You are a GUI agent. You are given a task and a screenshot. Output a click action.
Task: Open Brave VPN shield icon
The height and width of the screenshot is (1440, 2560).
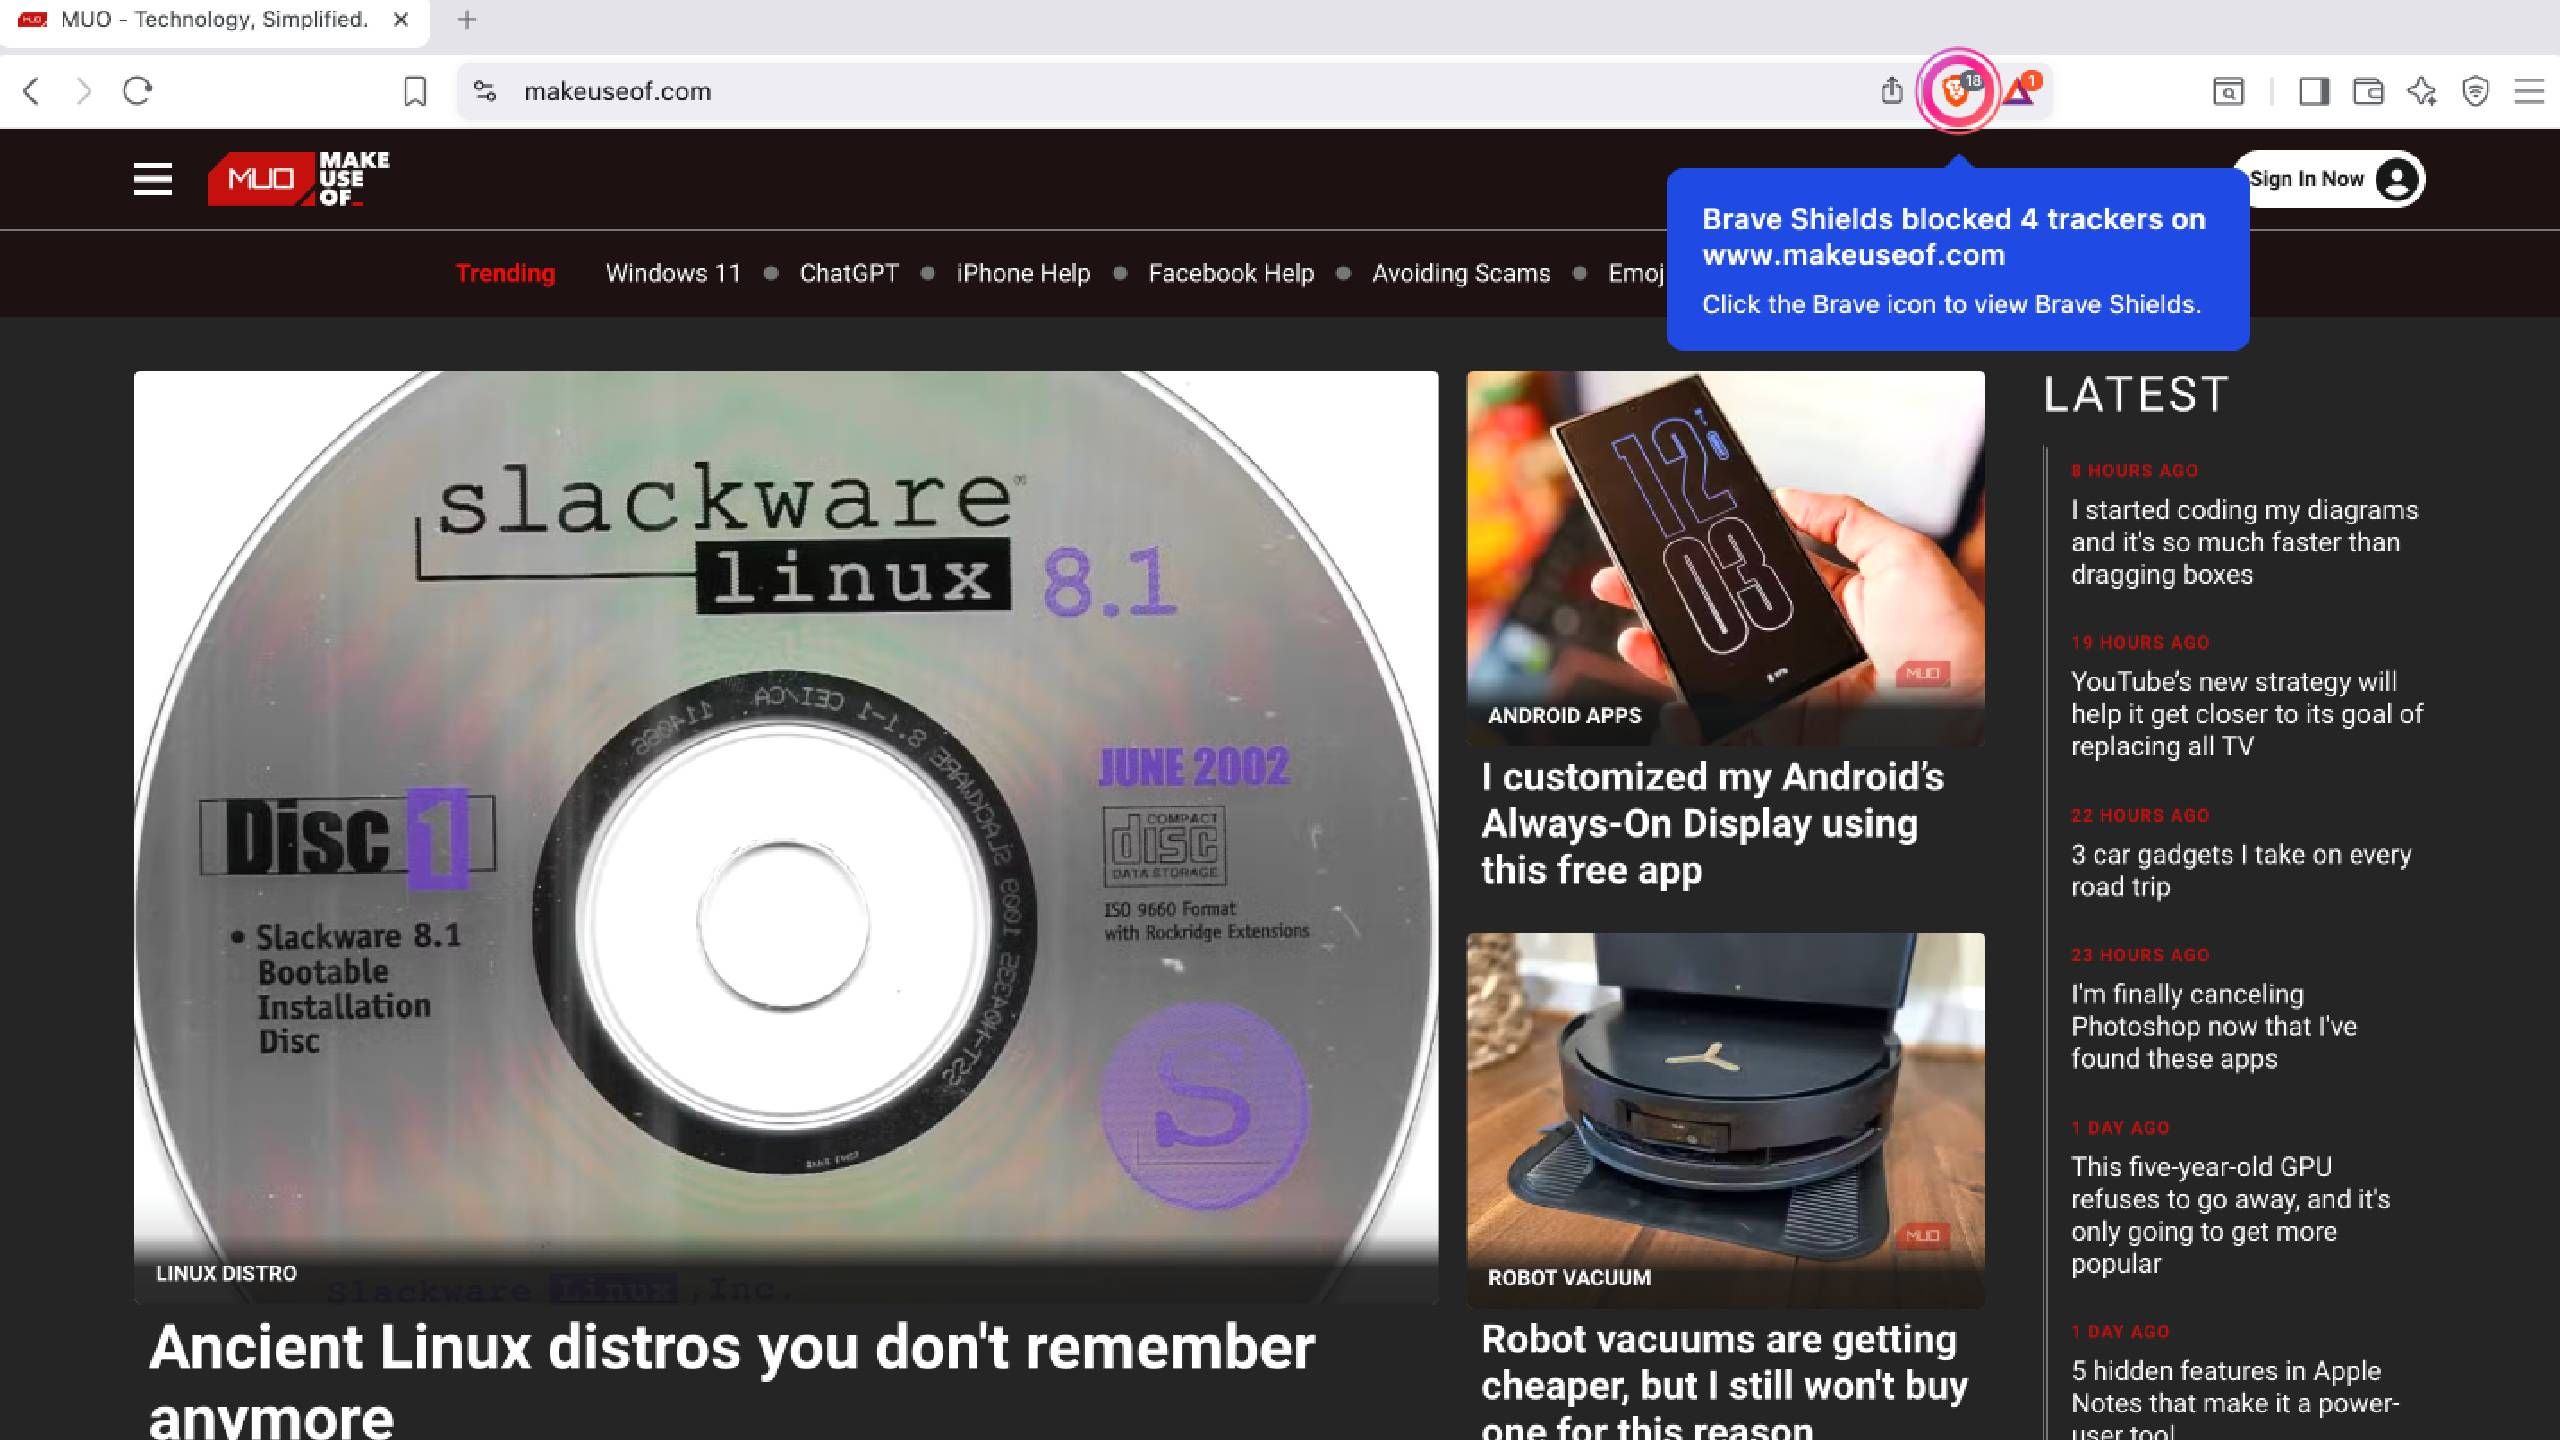pyautogui.click(x=2475, y=92)
